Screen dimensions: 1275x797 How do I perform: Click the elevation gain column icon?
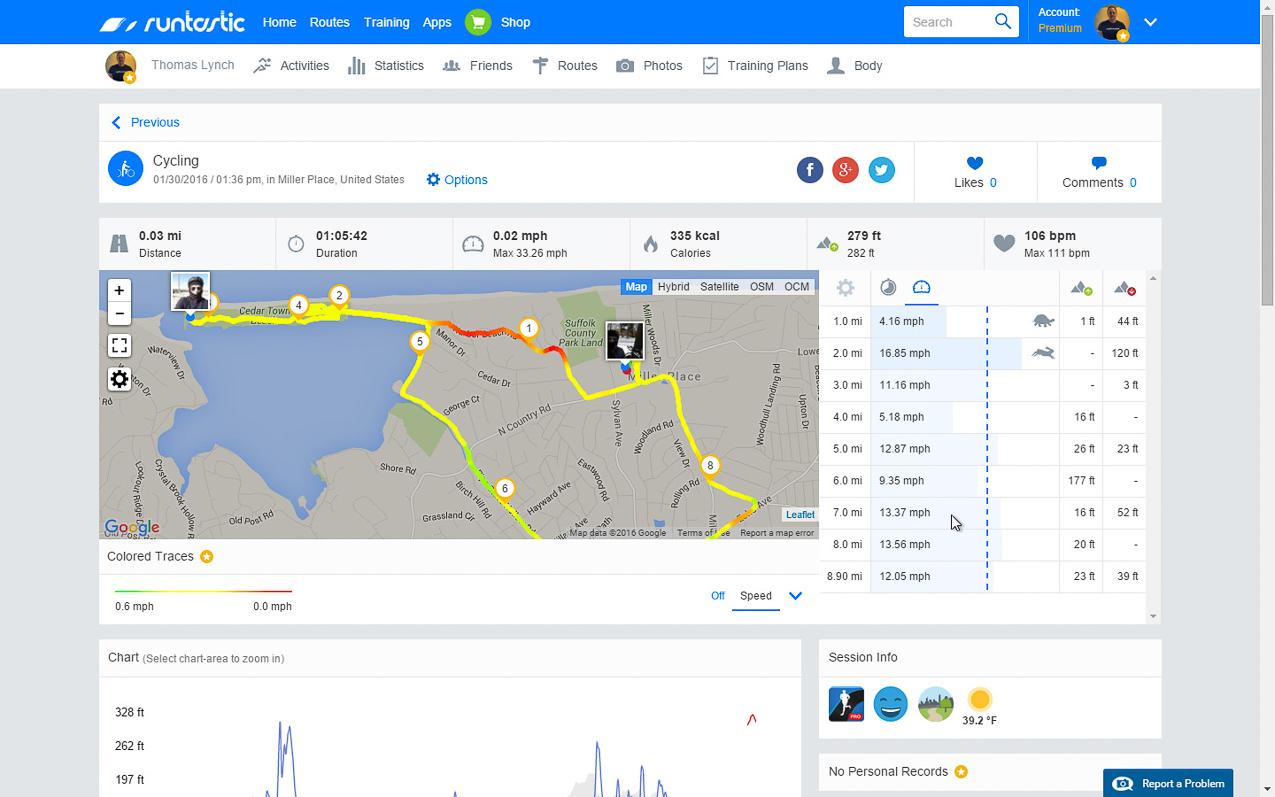pyautogui.click(x=1081, y=288)
